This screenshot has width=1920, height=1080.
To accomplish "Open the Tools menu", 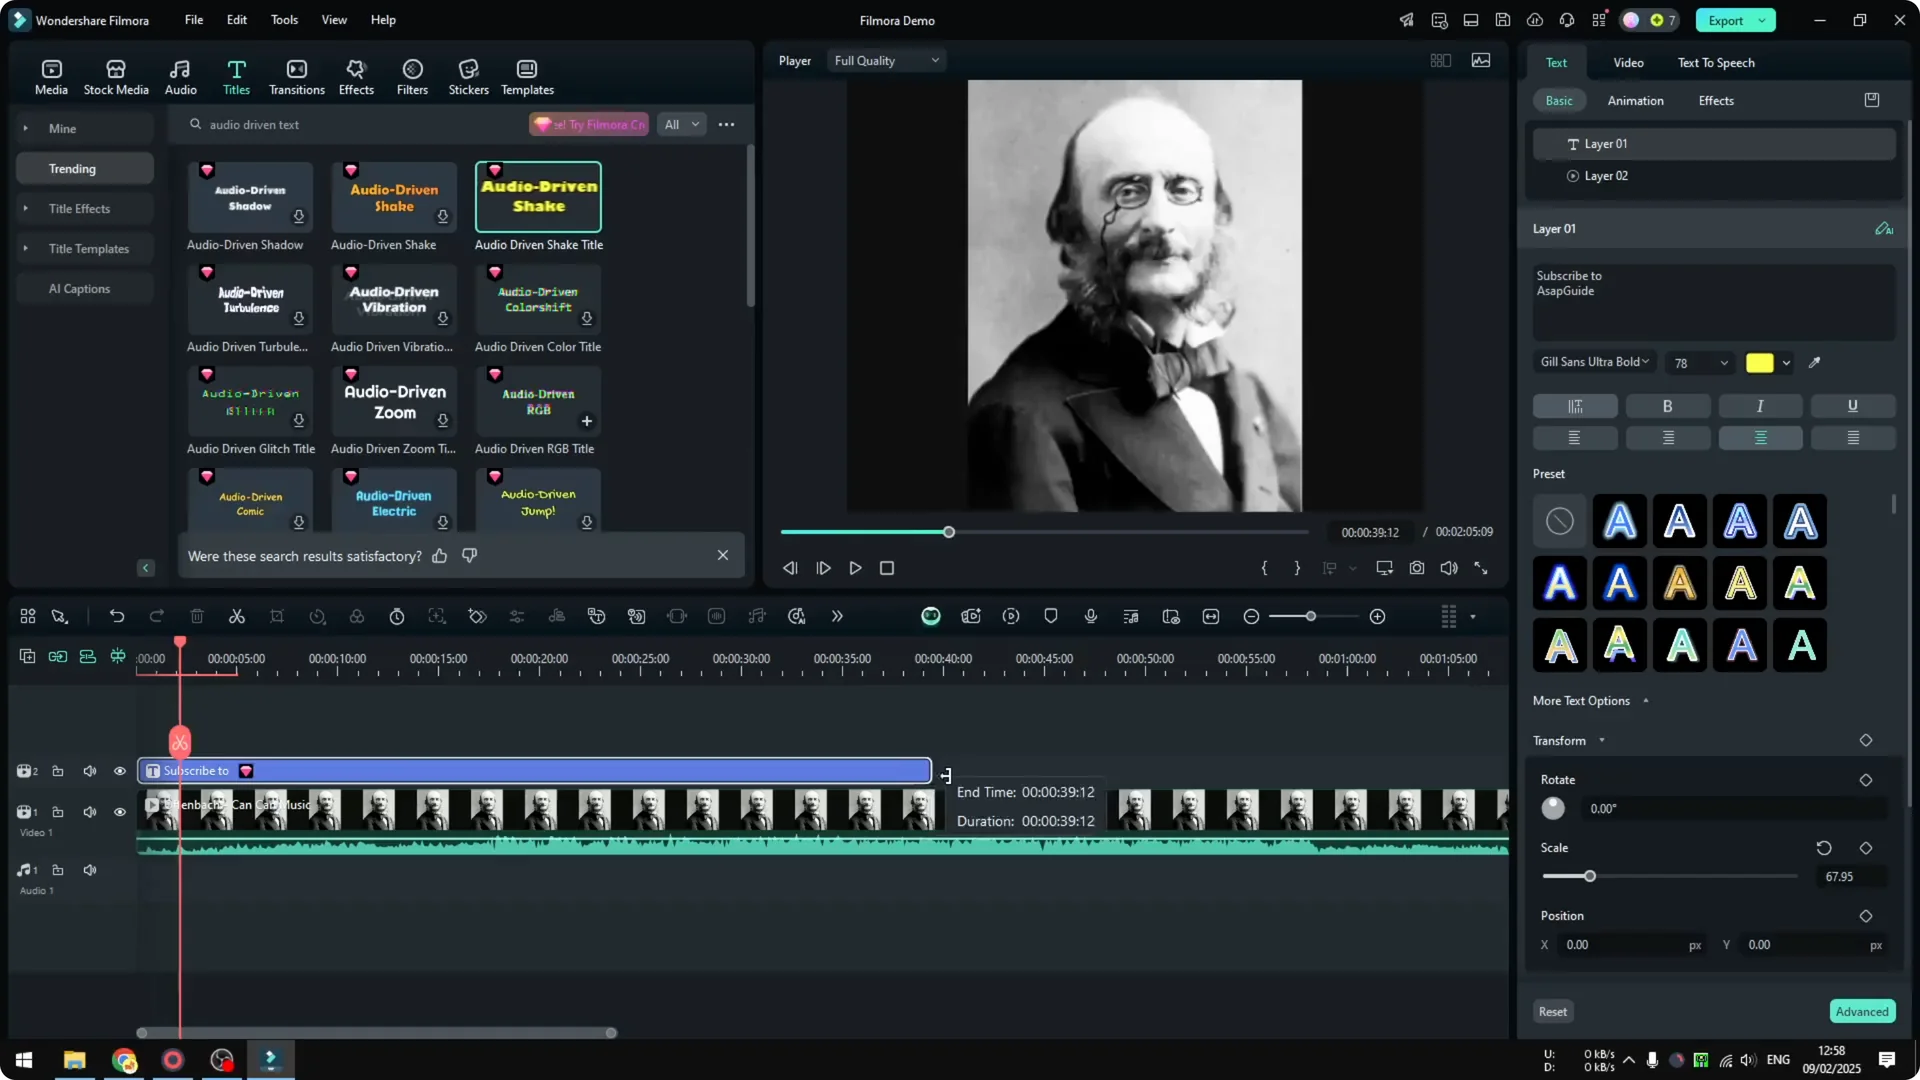I will (x=283, y=20).
